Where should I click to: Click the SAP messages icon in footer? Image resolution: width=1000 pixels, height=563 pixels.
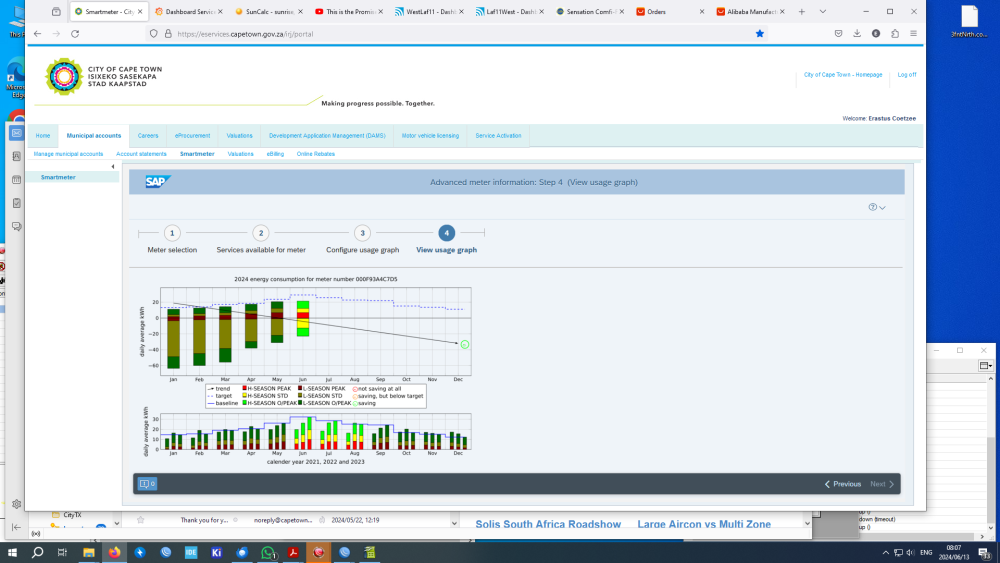coord(147,484)
